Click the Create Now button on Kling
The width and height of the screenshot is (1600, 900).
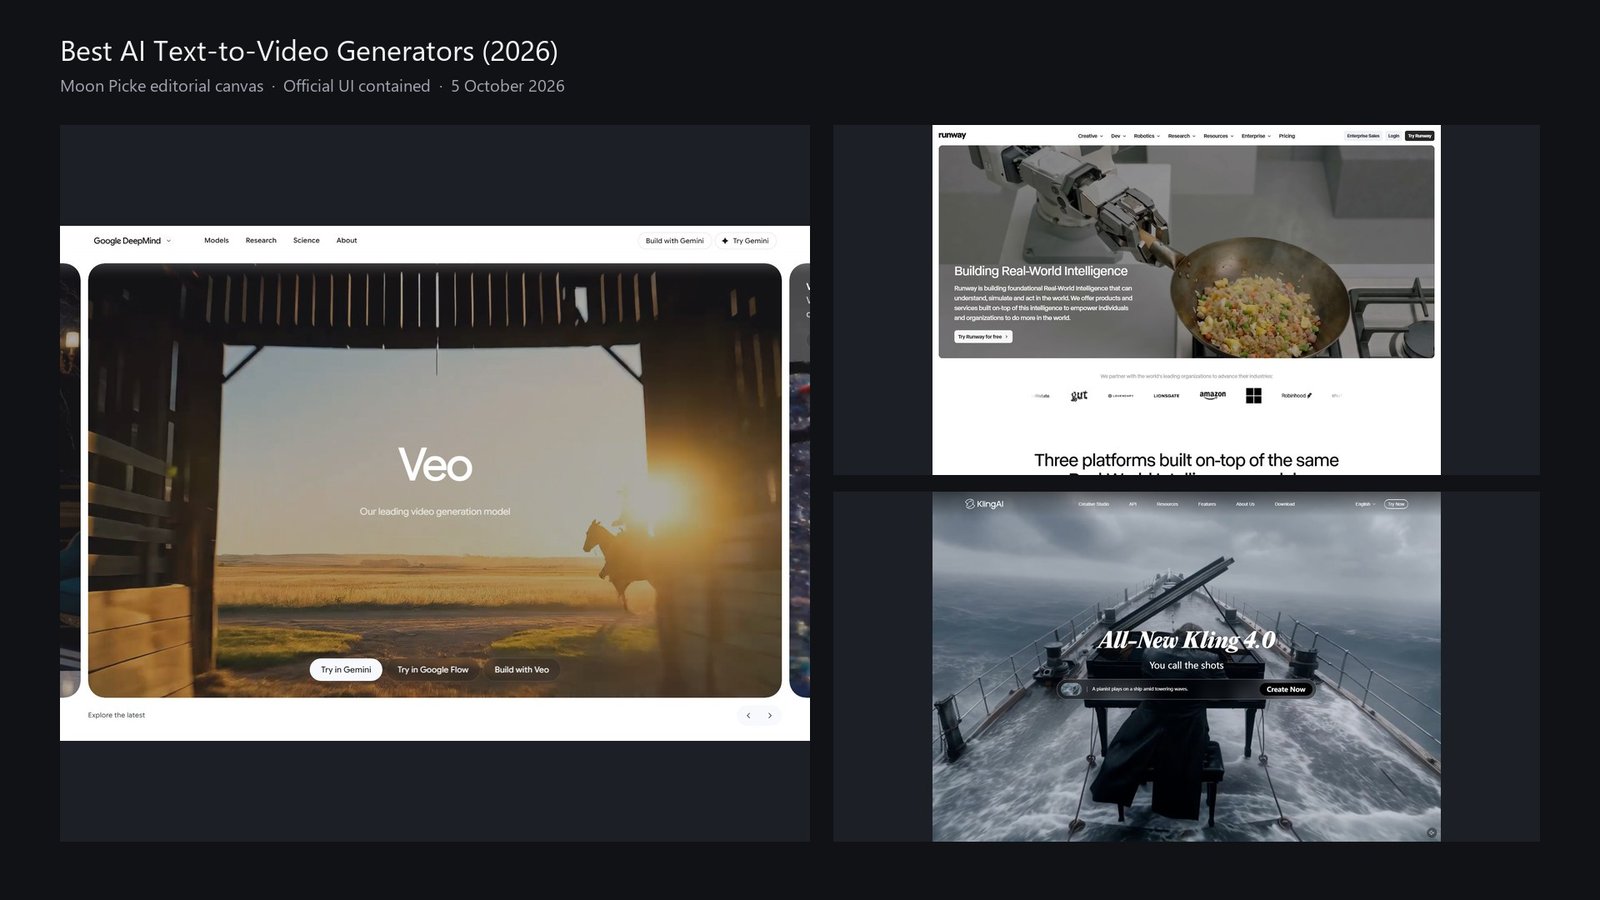1286,689
